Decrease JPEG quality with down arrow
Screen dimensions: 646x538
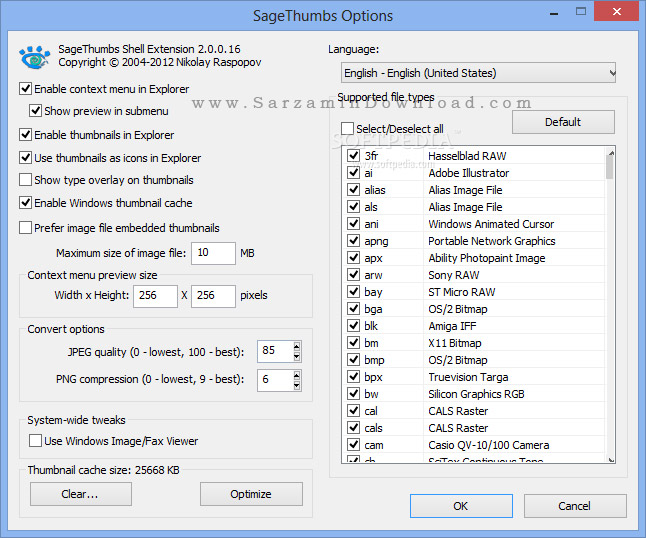tap(297, 357)
